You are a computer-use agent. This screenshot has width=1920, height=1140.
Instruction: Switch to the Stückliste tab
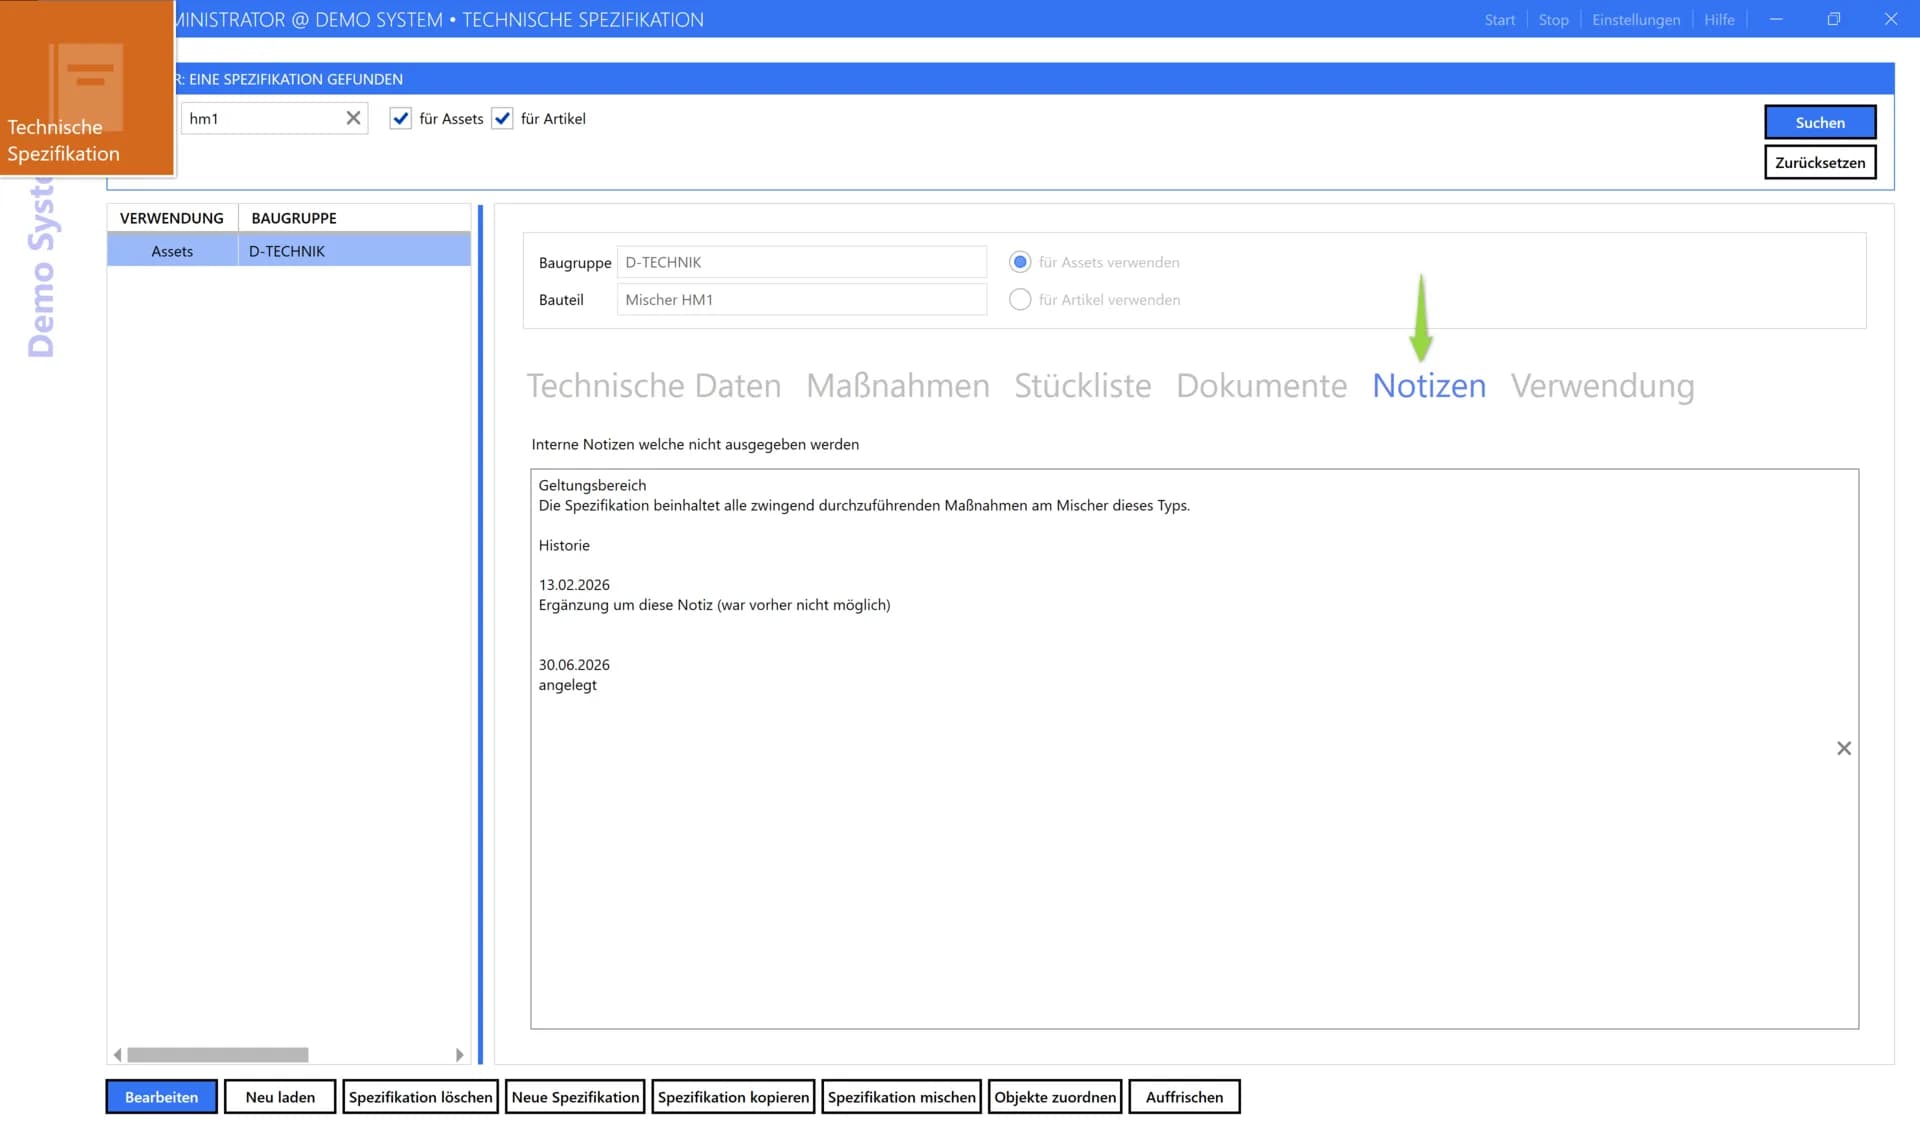point(1082,385)
